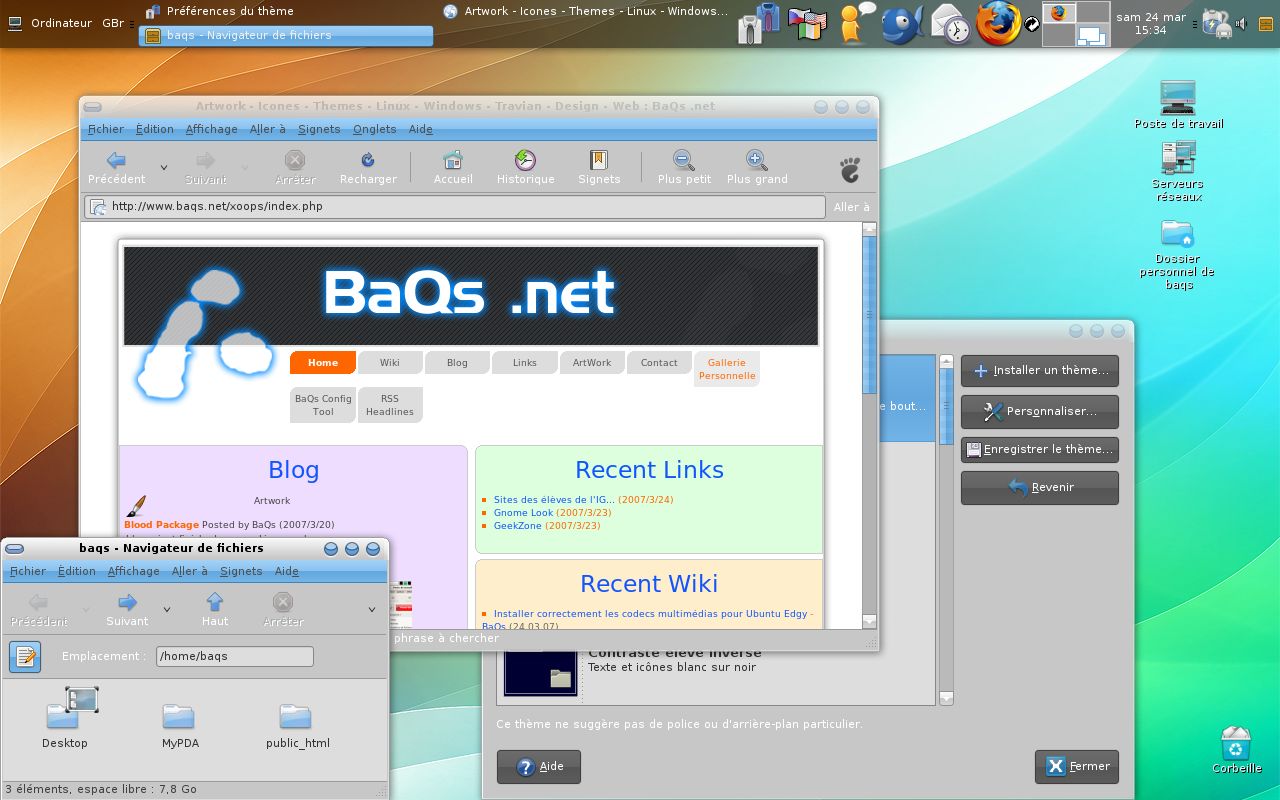Toggle the location edit pencil button
Screen dimensions: 1280x800
(25, 657)
